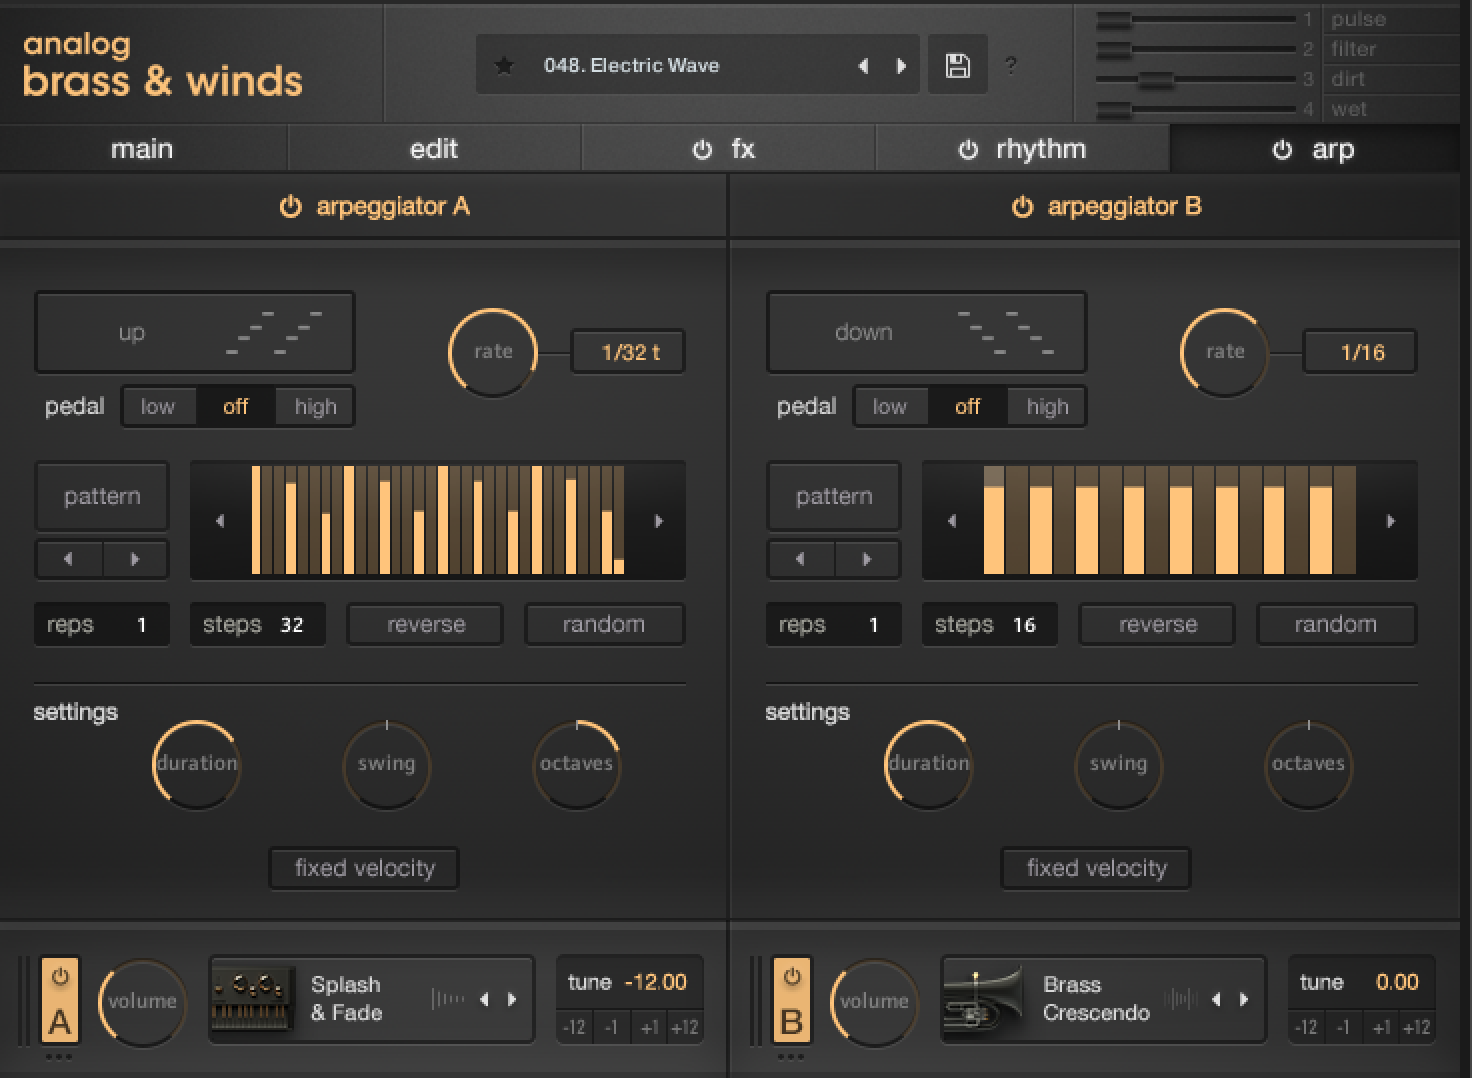Toggle the arpeggiator B power icon
The image size is (1472, 1078).
point(1022,207)
